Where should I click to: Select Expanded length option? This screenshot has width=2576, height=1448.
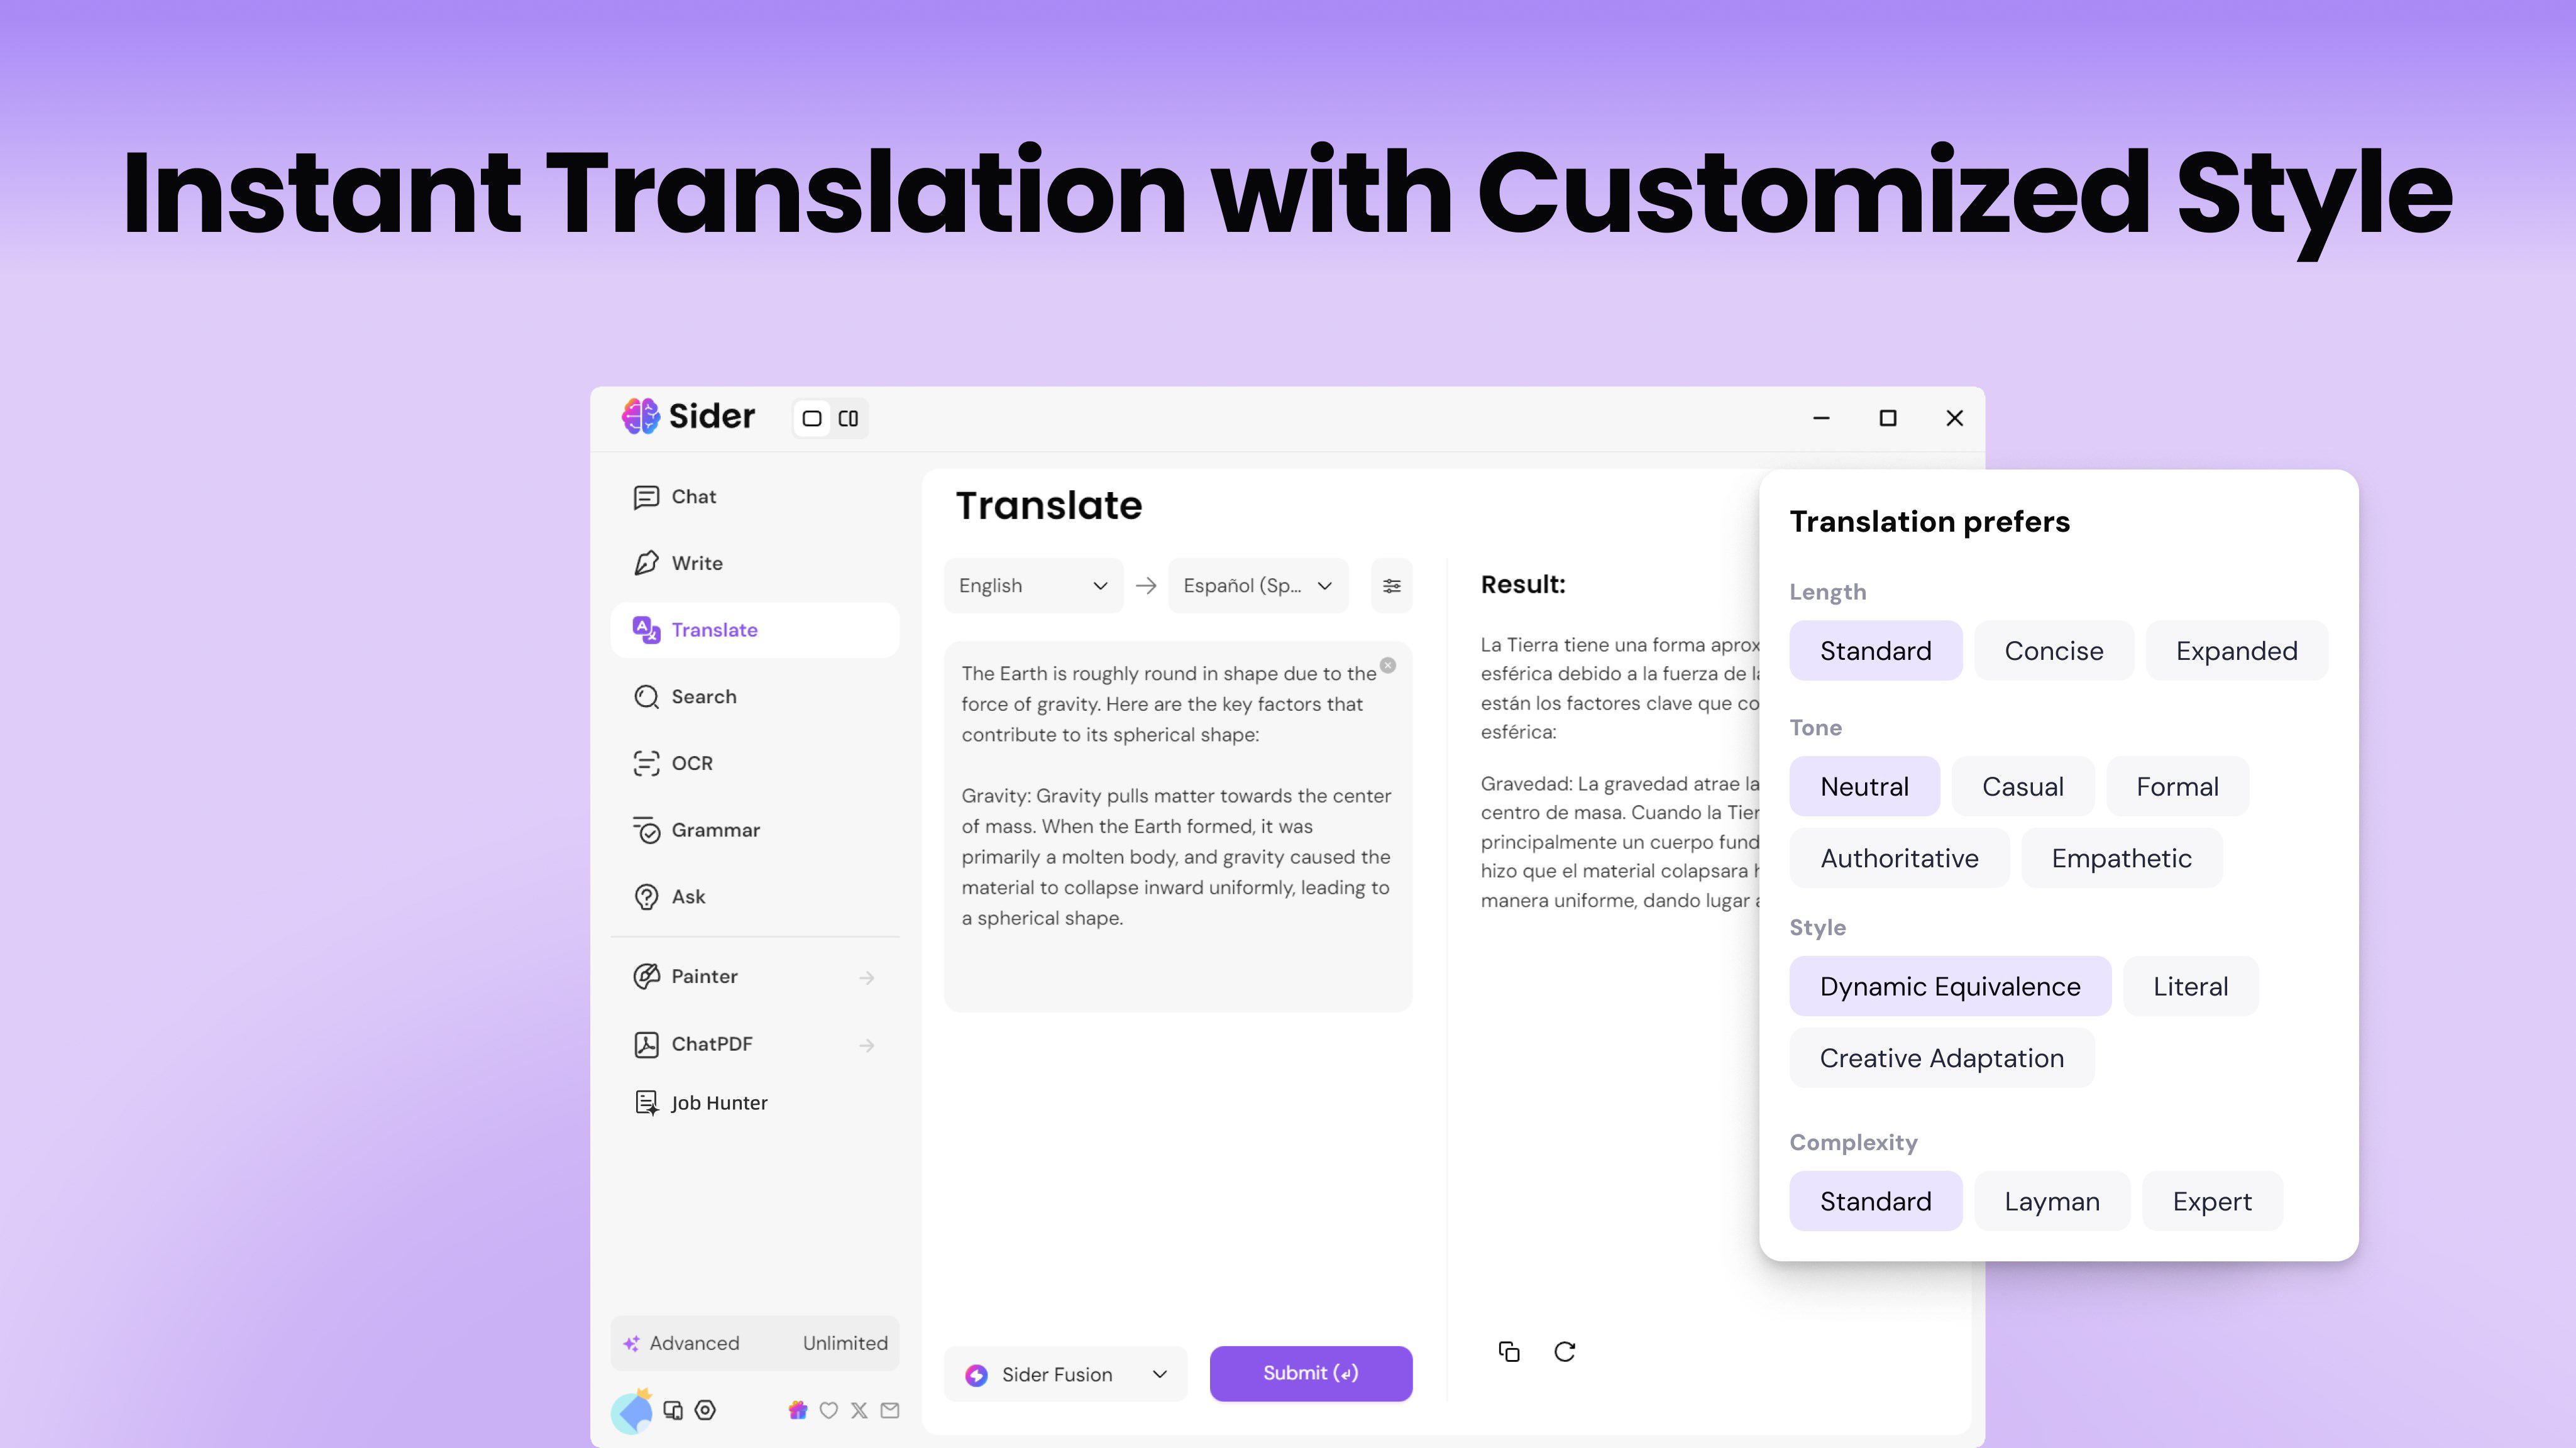coord(2237,651)
